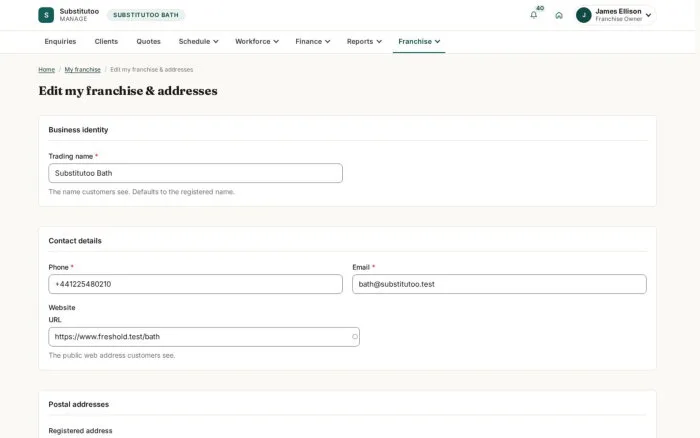The image size is (700, 438).
Task: Click the 'Contact details' section title
Action: coord(75,241)
